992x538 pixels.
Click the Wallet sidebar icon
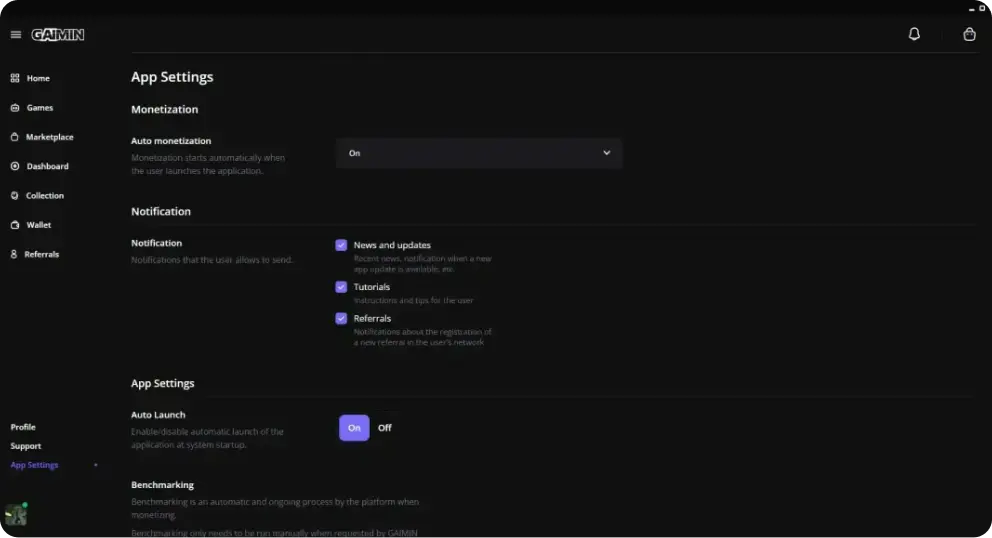click(15, 225)
